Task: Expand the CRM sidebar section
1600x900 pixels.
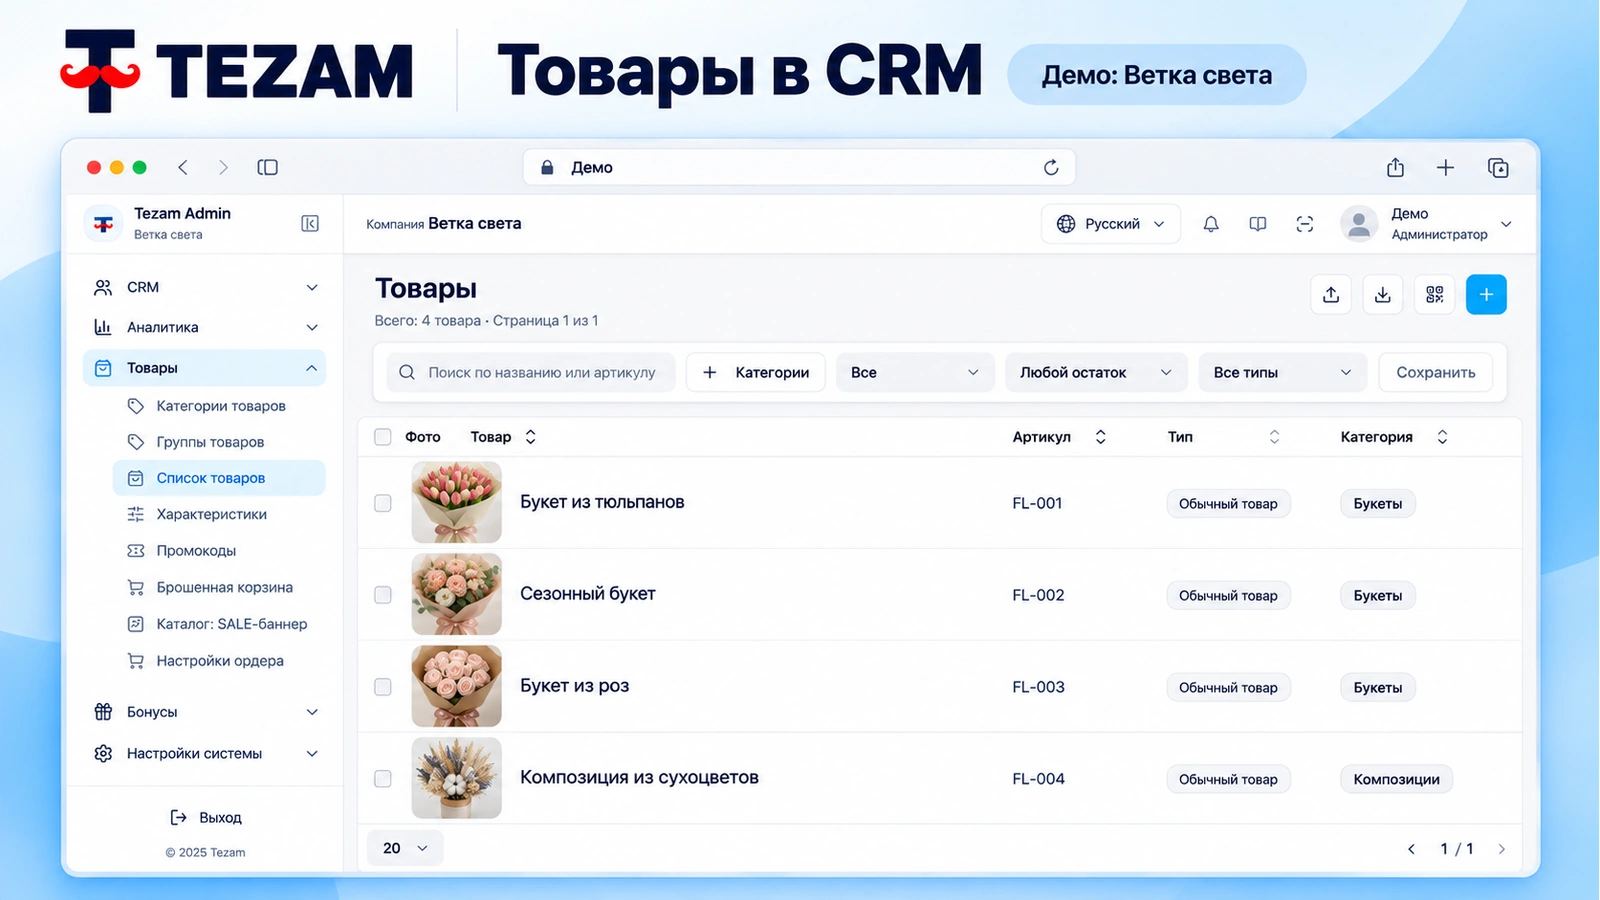Action: 205,287
